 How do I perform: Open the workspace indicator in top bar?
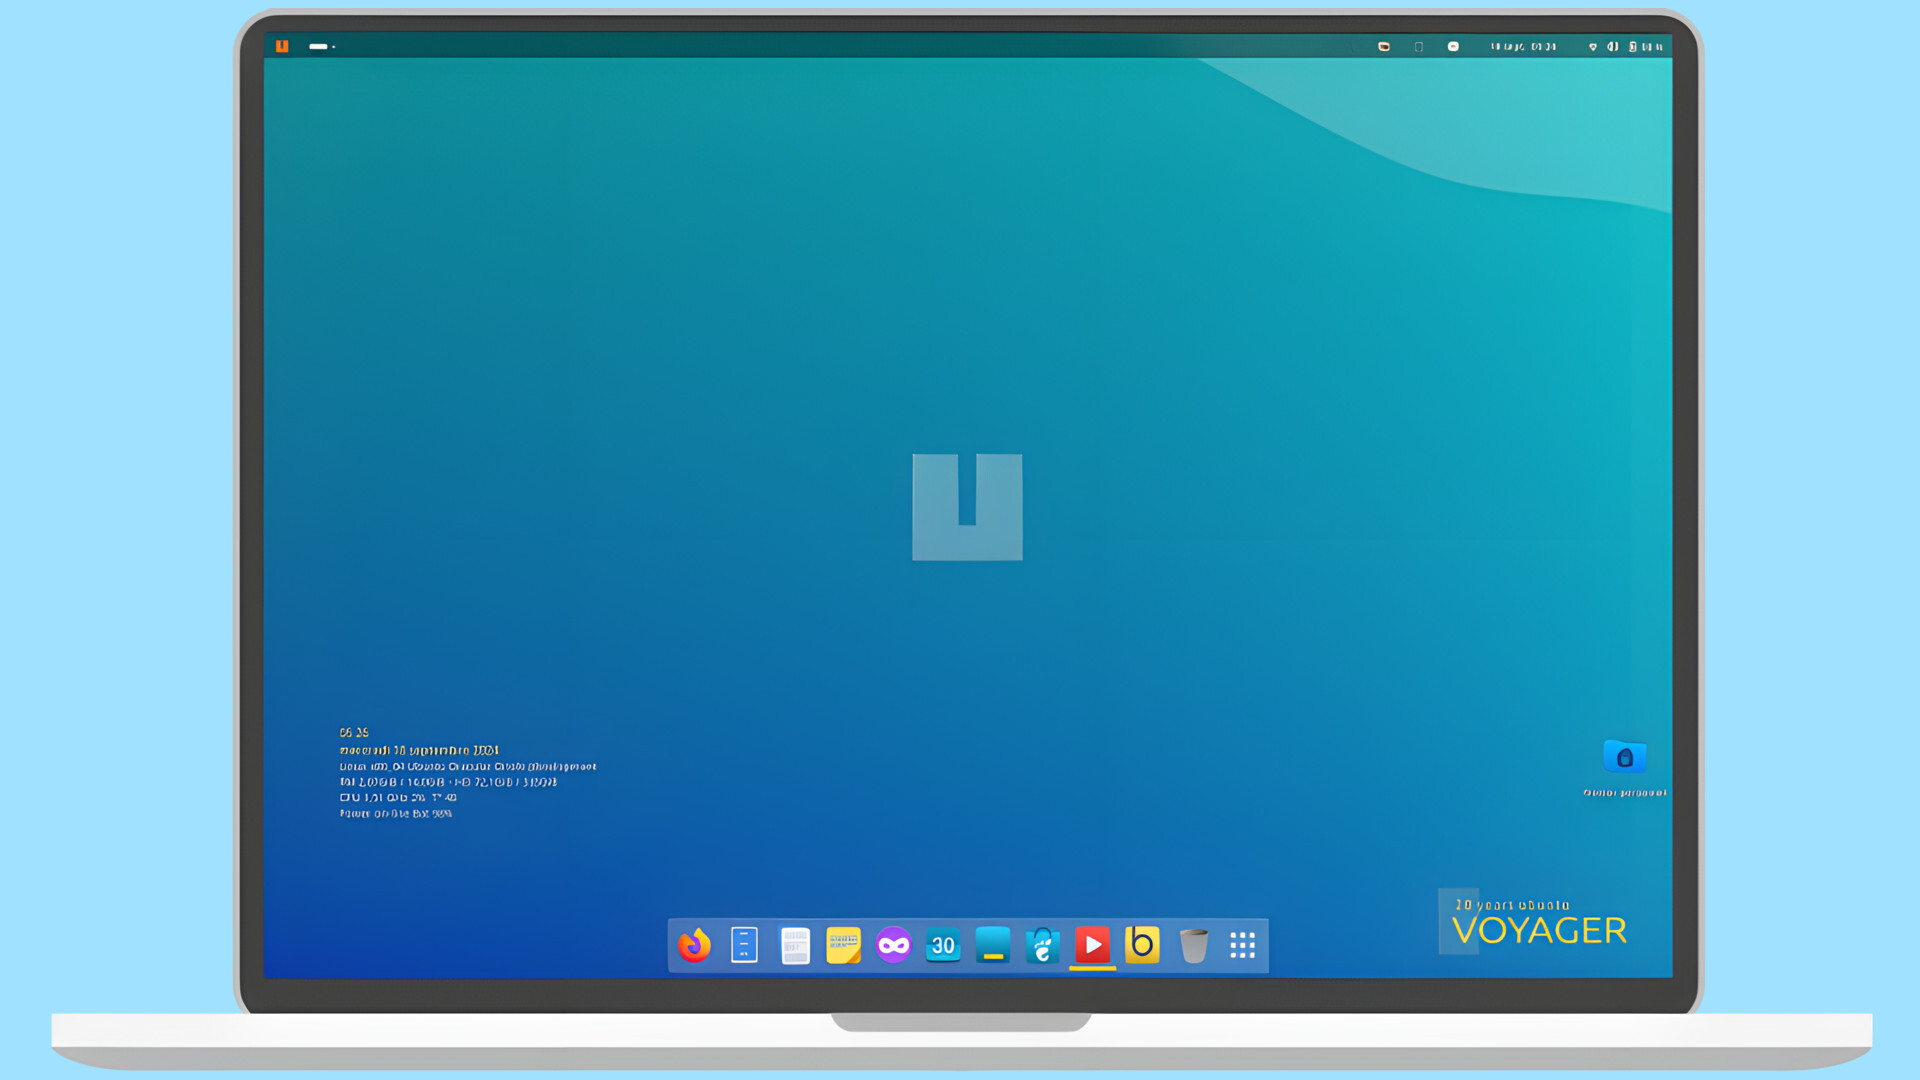tap(321, 46)
